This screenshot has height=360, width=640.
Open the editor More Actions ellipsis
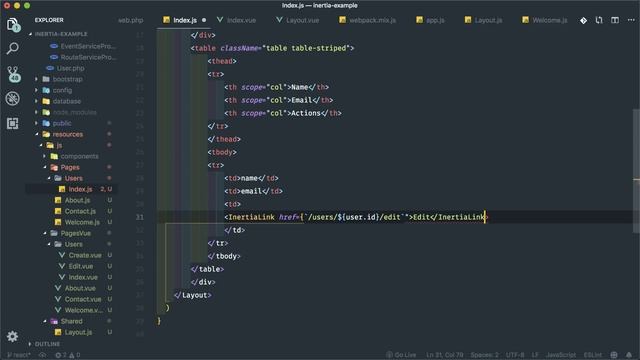coord(631,20)
